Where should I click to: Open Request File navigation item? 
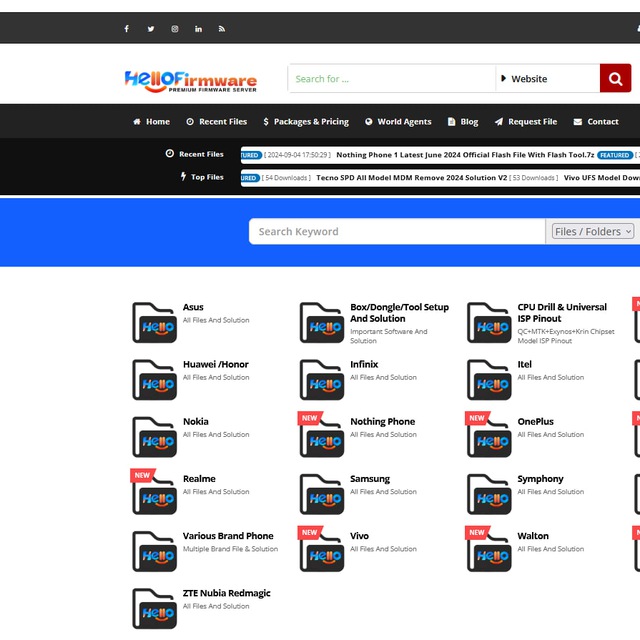point(526,122)
